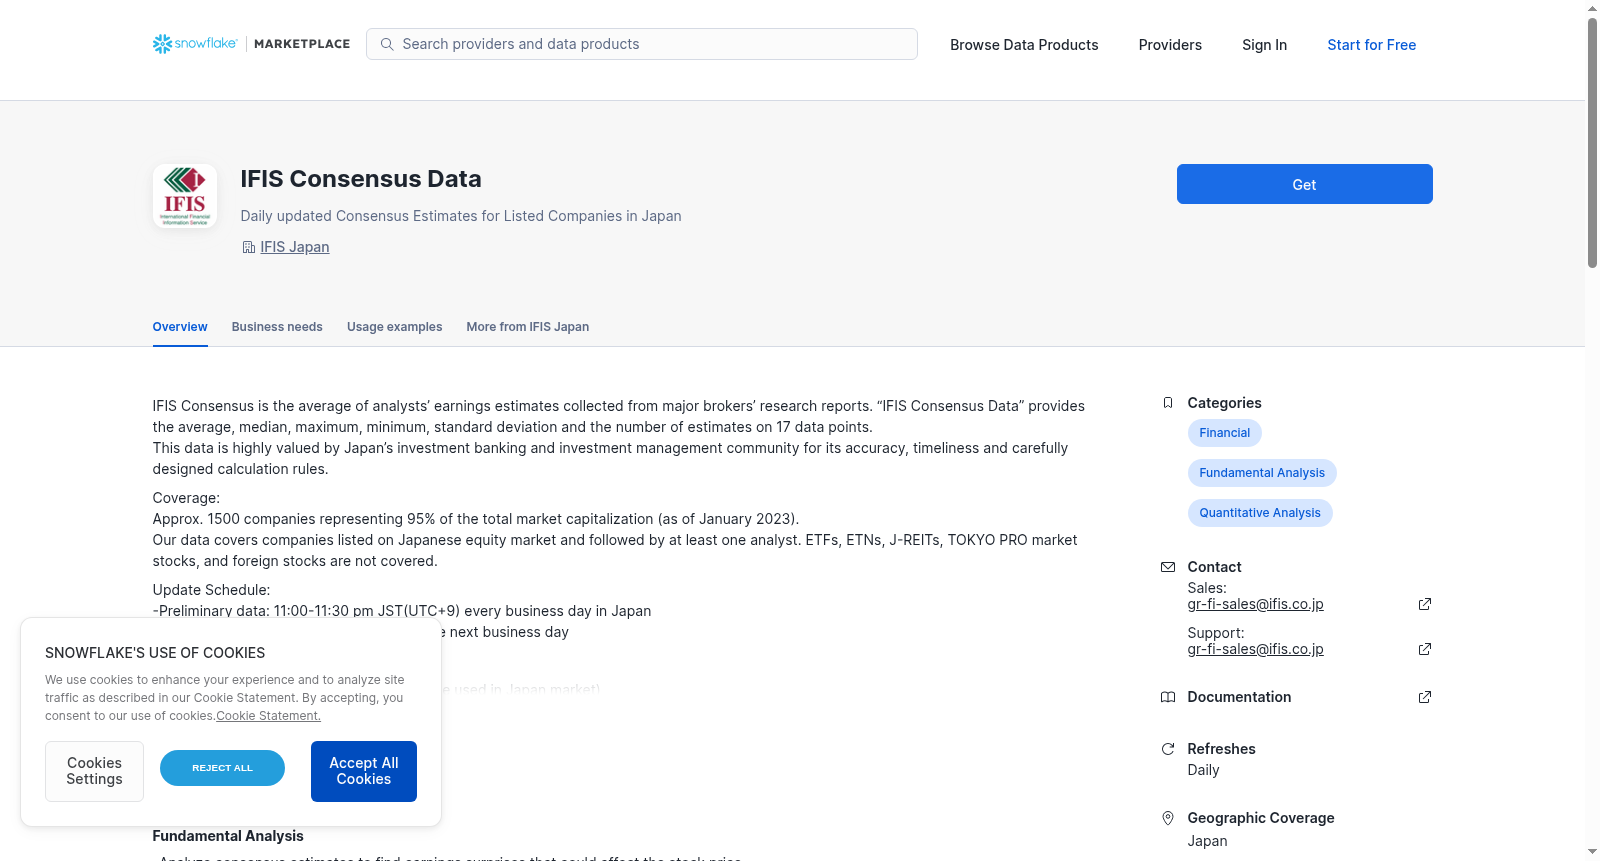Image resolution: width=1600 pixels, height=861 pixels.
Task: Click the IFIS provider logo thumbnail
Action: point(185,196)
